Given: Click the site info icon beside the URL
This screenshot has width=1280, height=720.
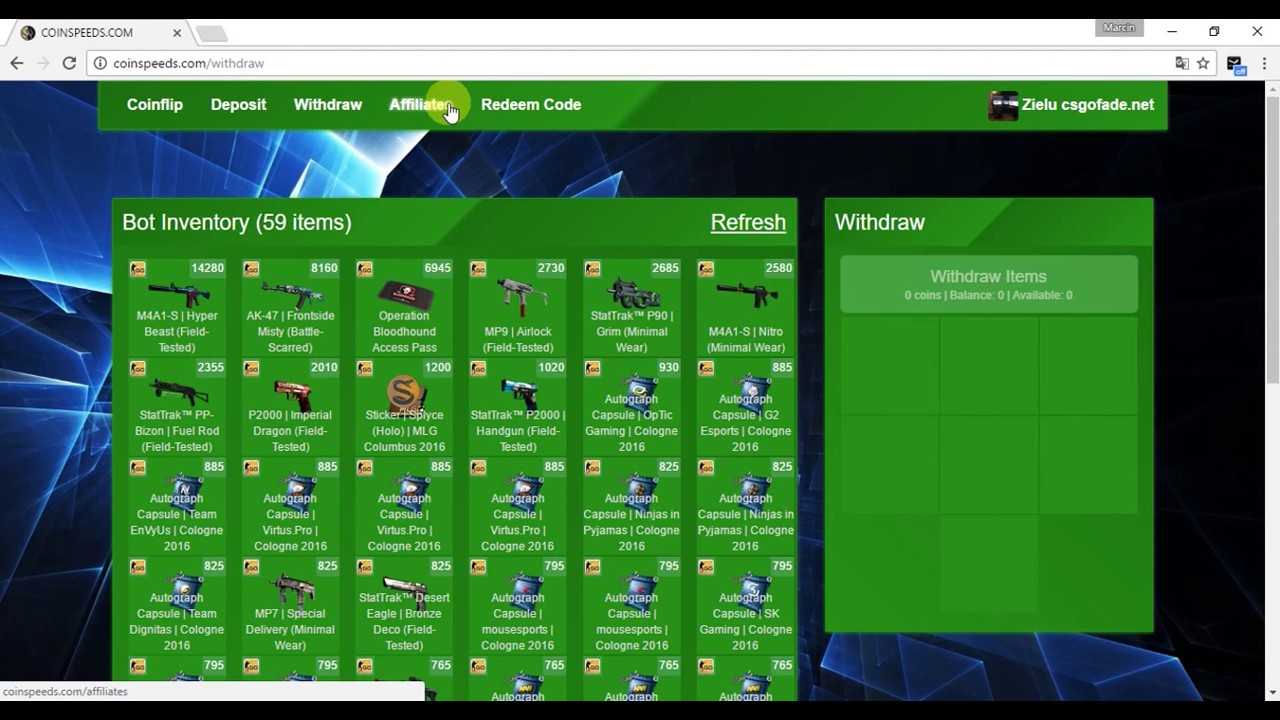Looking at the screenshot, I should coord(100,63).
